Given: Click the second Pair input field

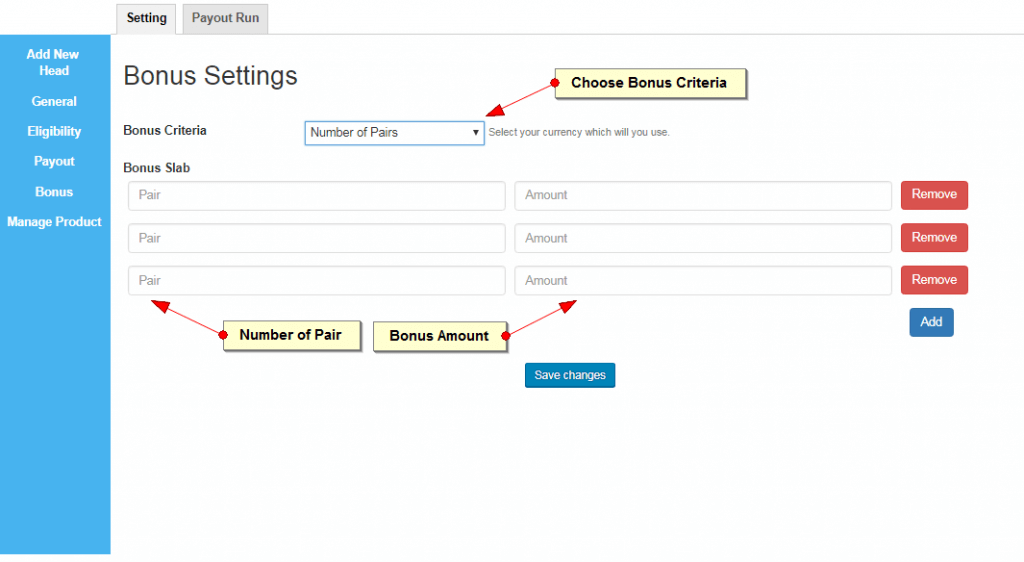Looking at the screenshot, I should (316, 238).
